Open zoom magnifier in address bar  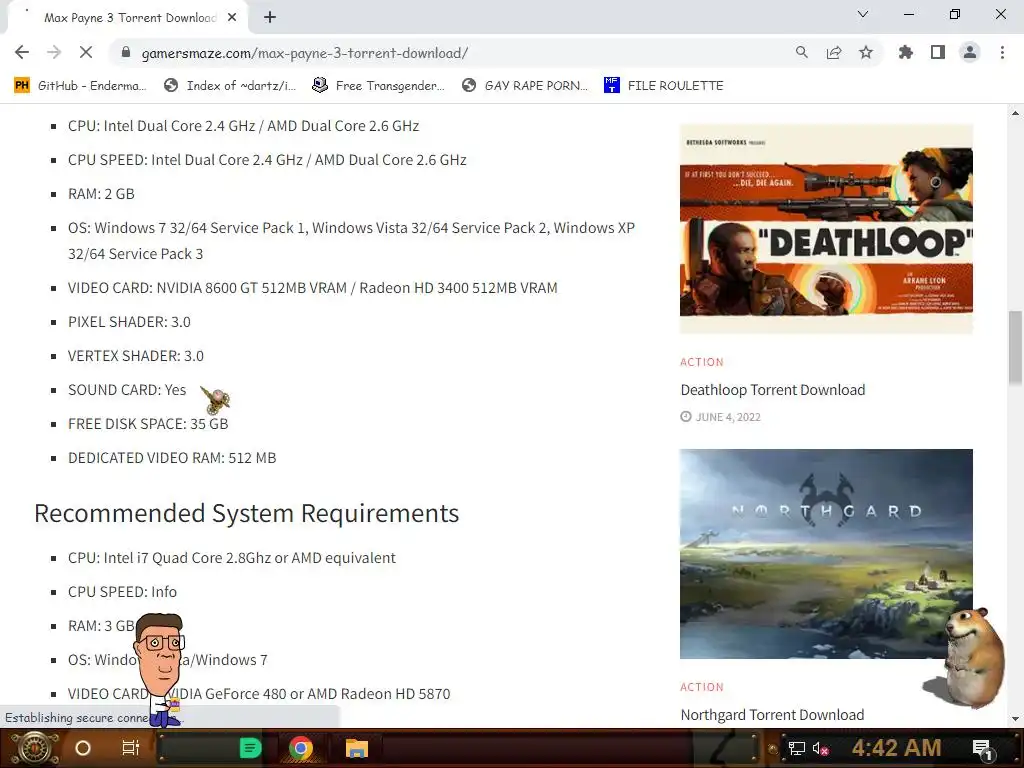[801, 53]
